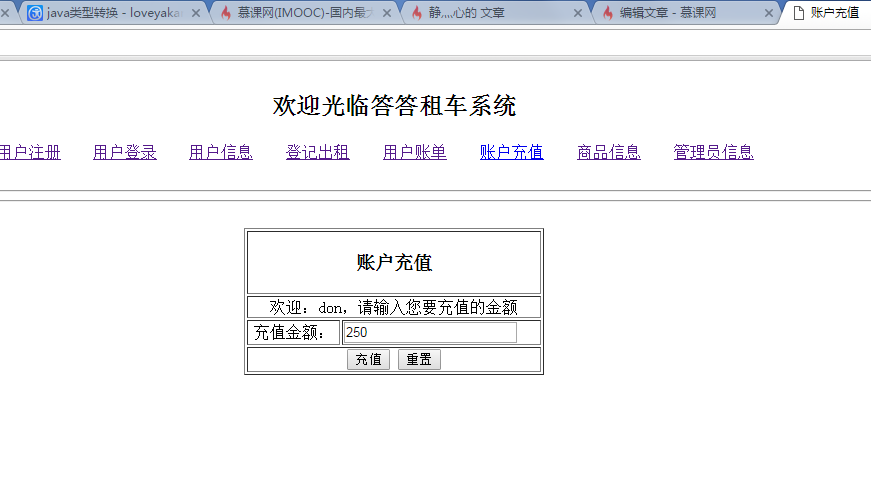This screenshot has width=871, height=487.
Task: Close the 静,,,心的 文章 tab
Action: [x=578, y=13]
